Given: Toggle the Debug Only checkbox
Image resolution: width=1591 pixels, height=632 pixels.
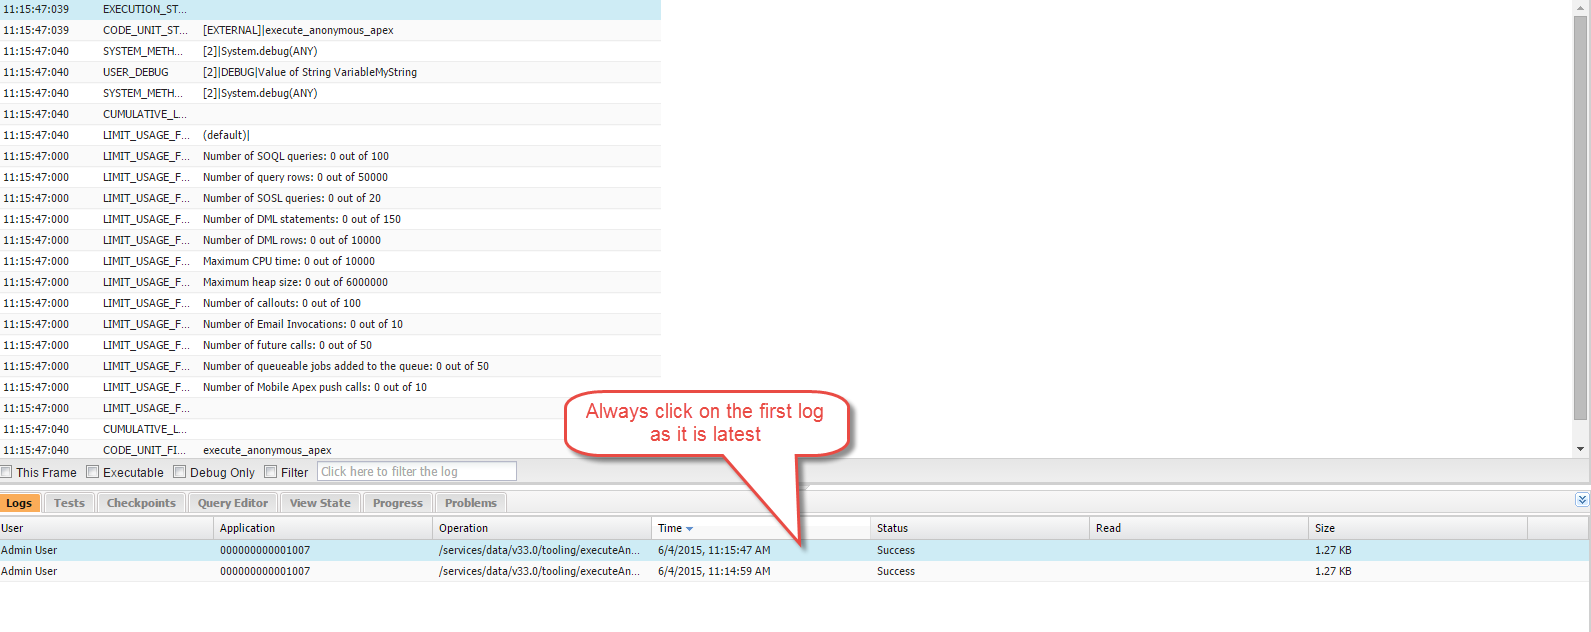Looking at the screenshot, I should [180, 472].
